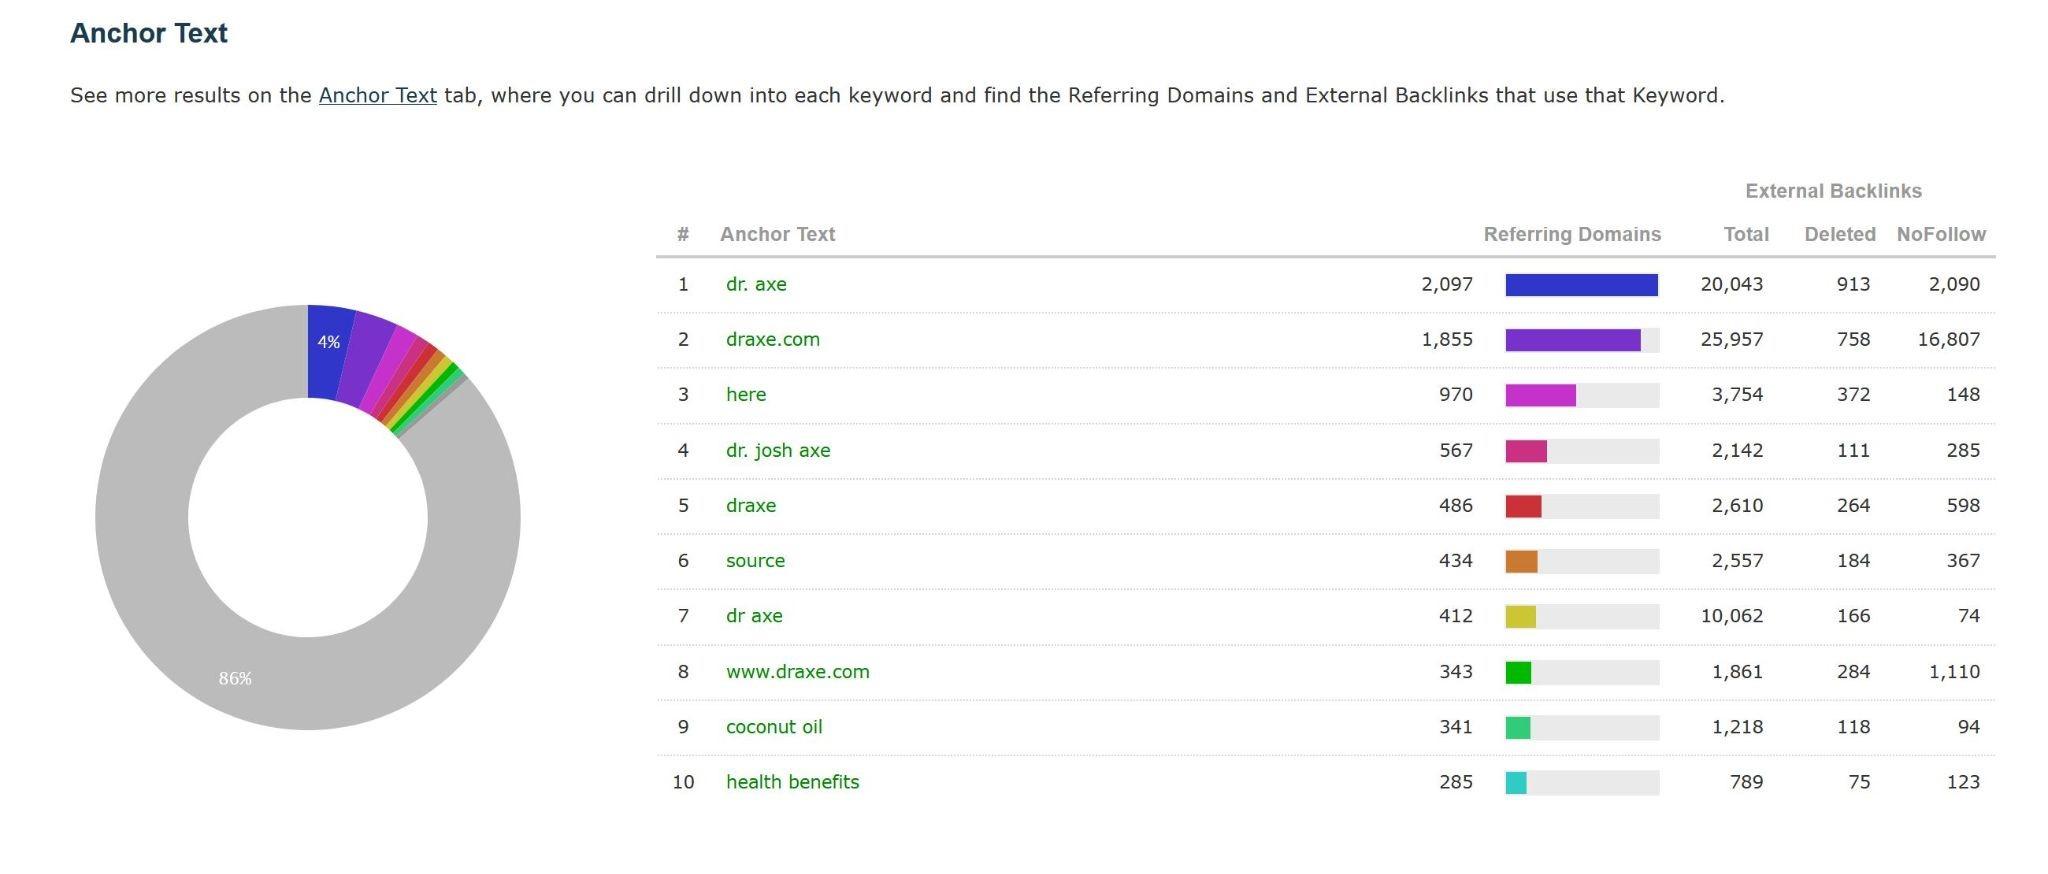Open the 'health benefits' anchor text link
The width and height of the screenshot is (2048, 874).
(792, 782)
